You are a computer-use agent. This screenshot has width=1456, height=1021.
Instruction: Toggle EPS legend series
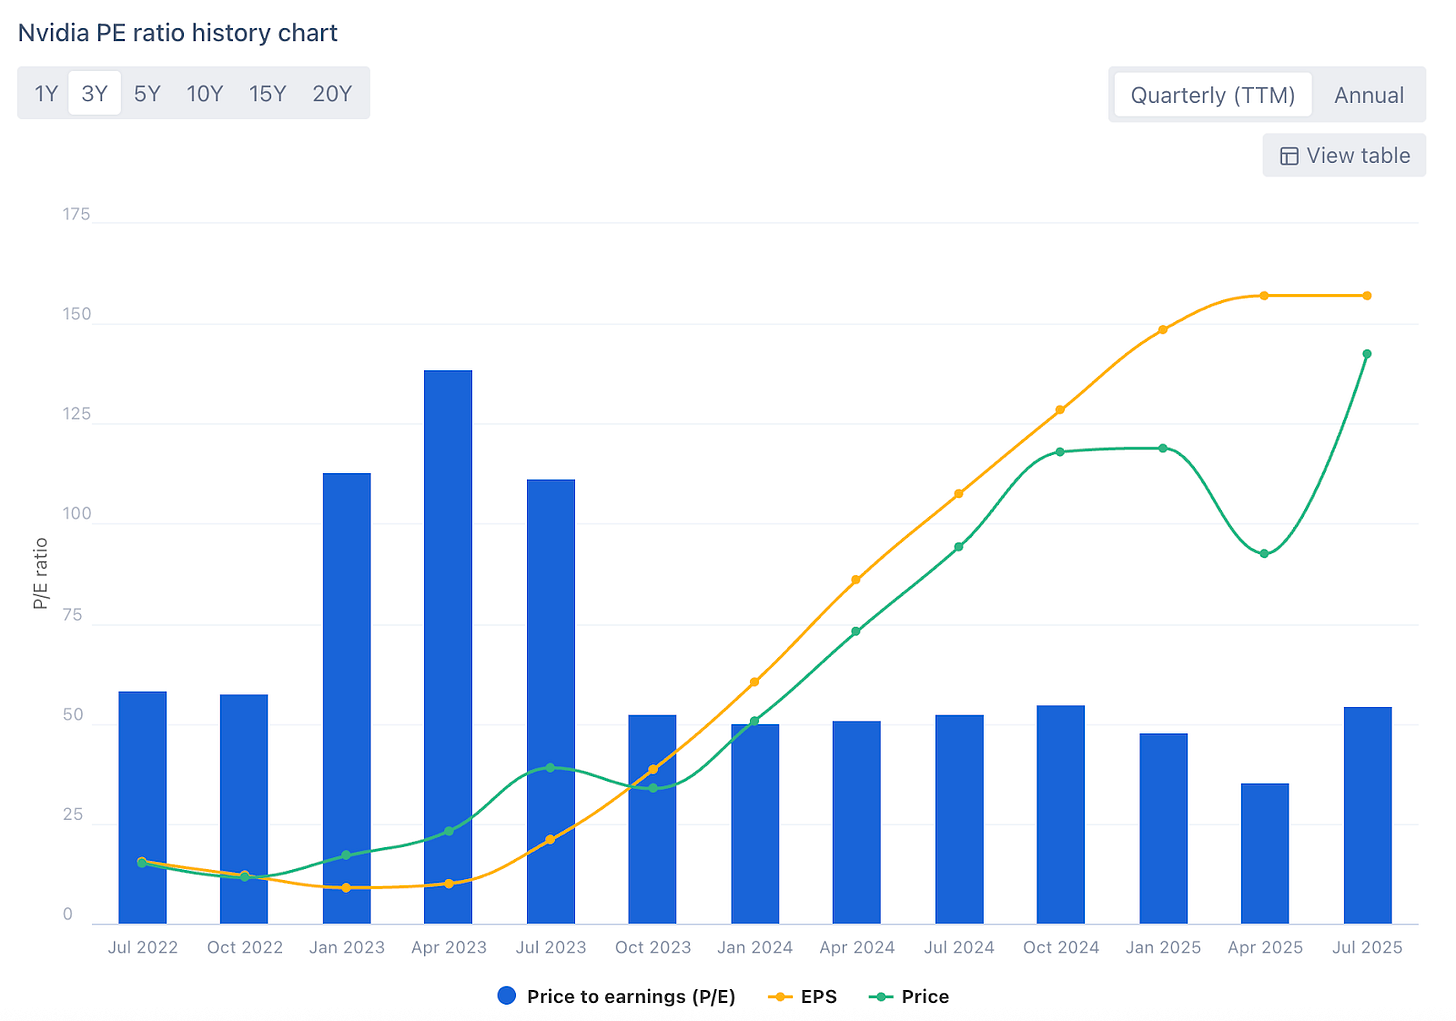[x=803, y=996]
